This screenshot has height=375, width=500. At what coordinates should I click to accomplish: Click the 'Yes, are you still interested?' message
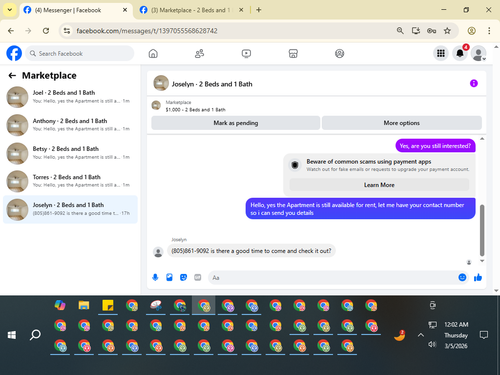[x=435, y=146]
